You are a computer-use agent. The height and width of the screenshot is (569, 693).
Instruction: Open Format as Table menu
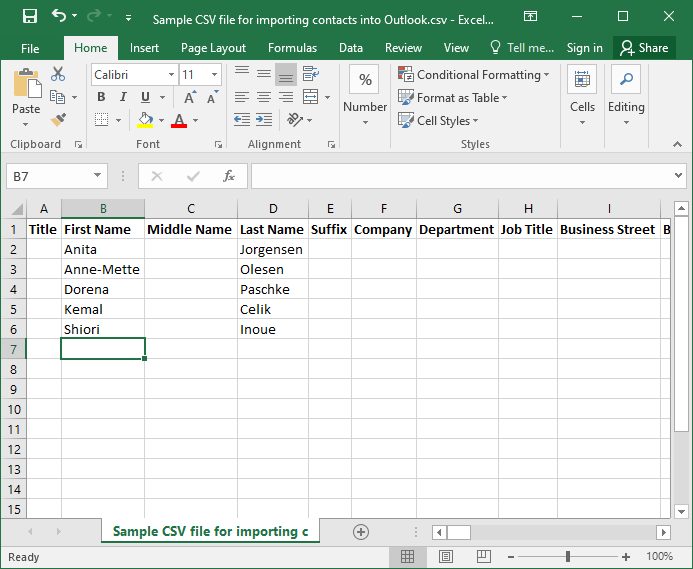click(x=453, y=98)
